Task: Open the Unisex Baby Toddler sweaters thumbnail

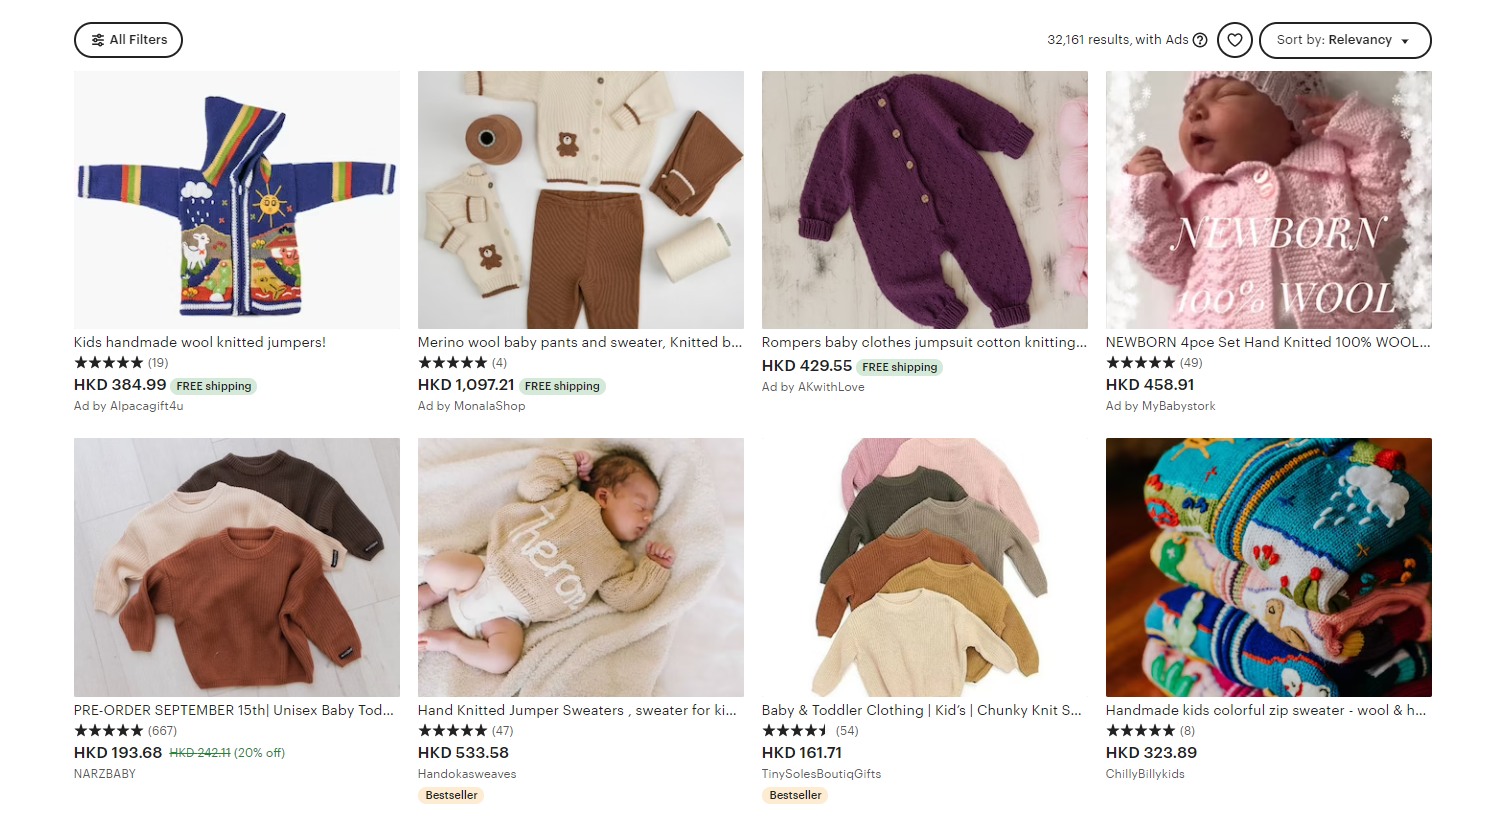Action: pos(237,567)
